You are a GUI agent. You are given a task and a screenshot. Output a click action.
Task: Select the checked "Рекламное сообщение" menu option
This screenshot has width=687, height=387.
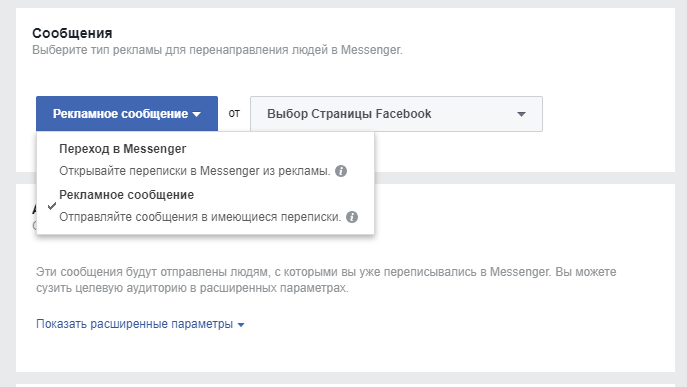(205, 206)
